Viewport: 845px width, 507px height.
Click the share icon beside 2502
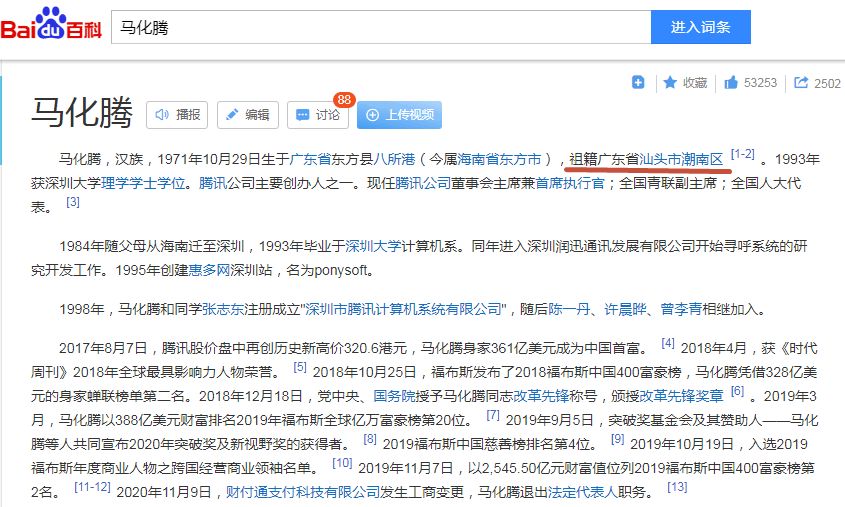pos(801,82)
